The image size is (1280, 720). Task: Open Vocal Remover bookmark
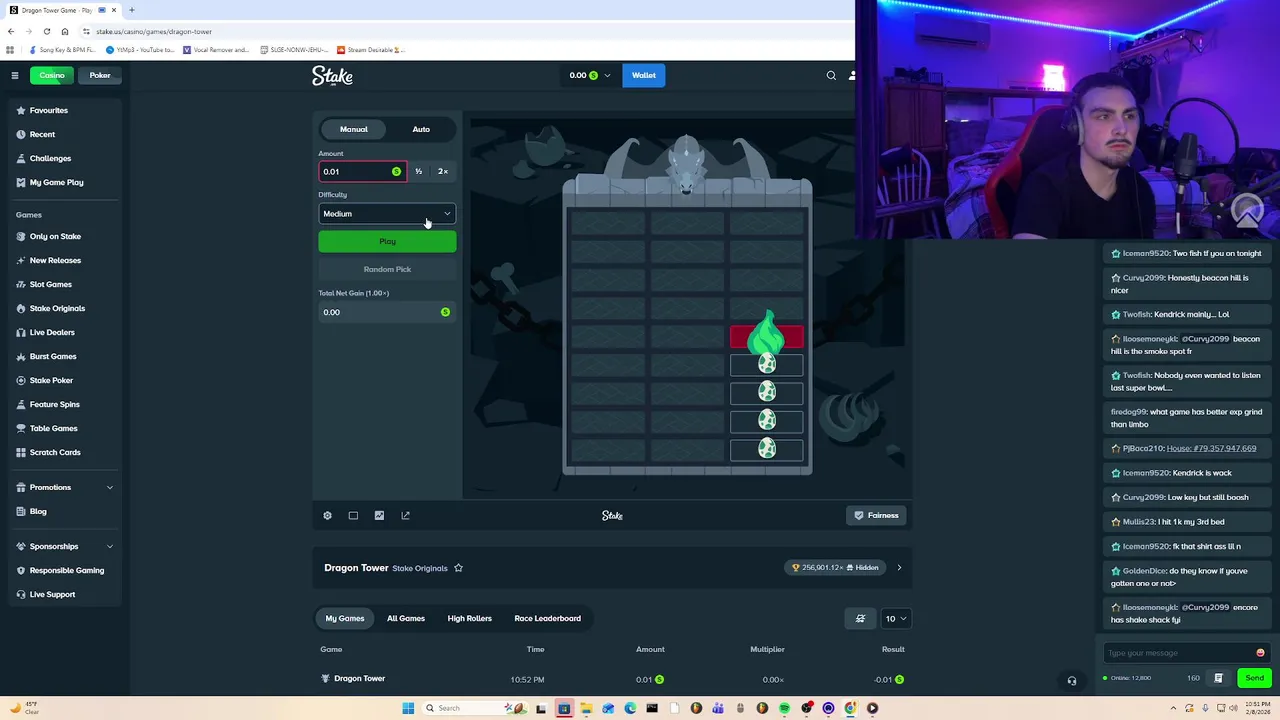(x=216, y=49)
